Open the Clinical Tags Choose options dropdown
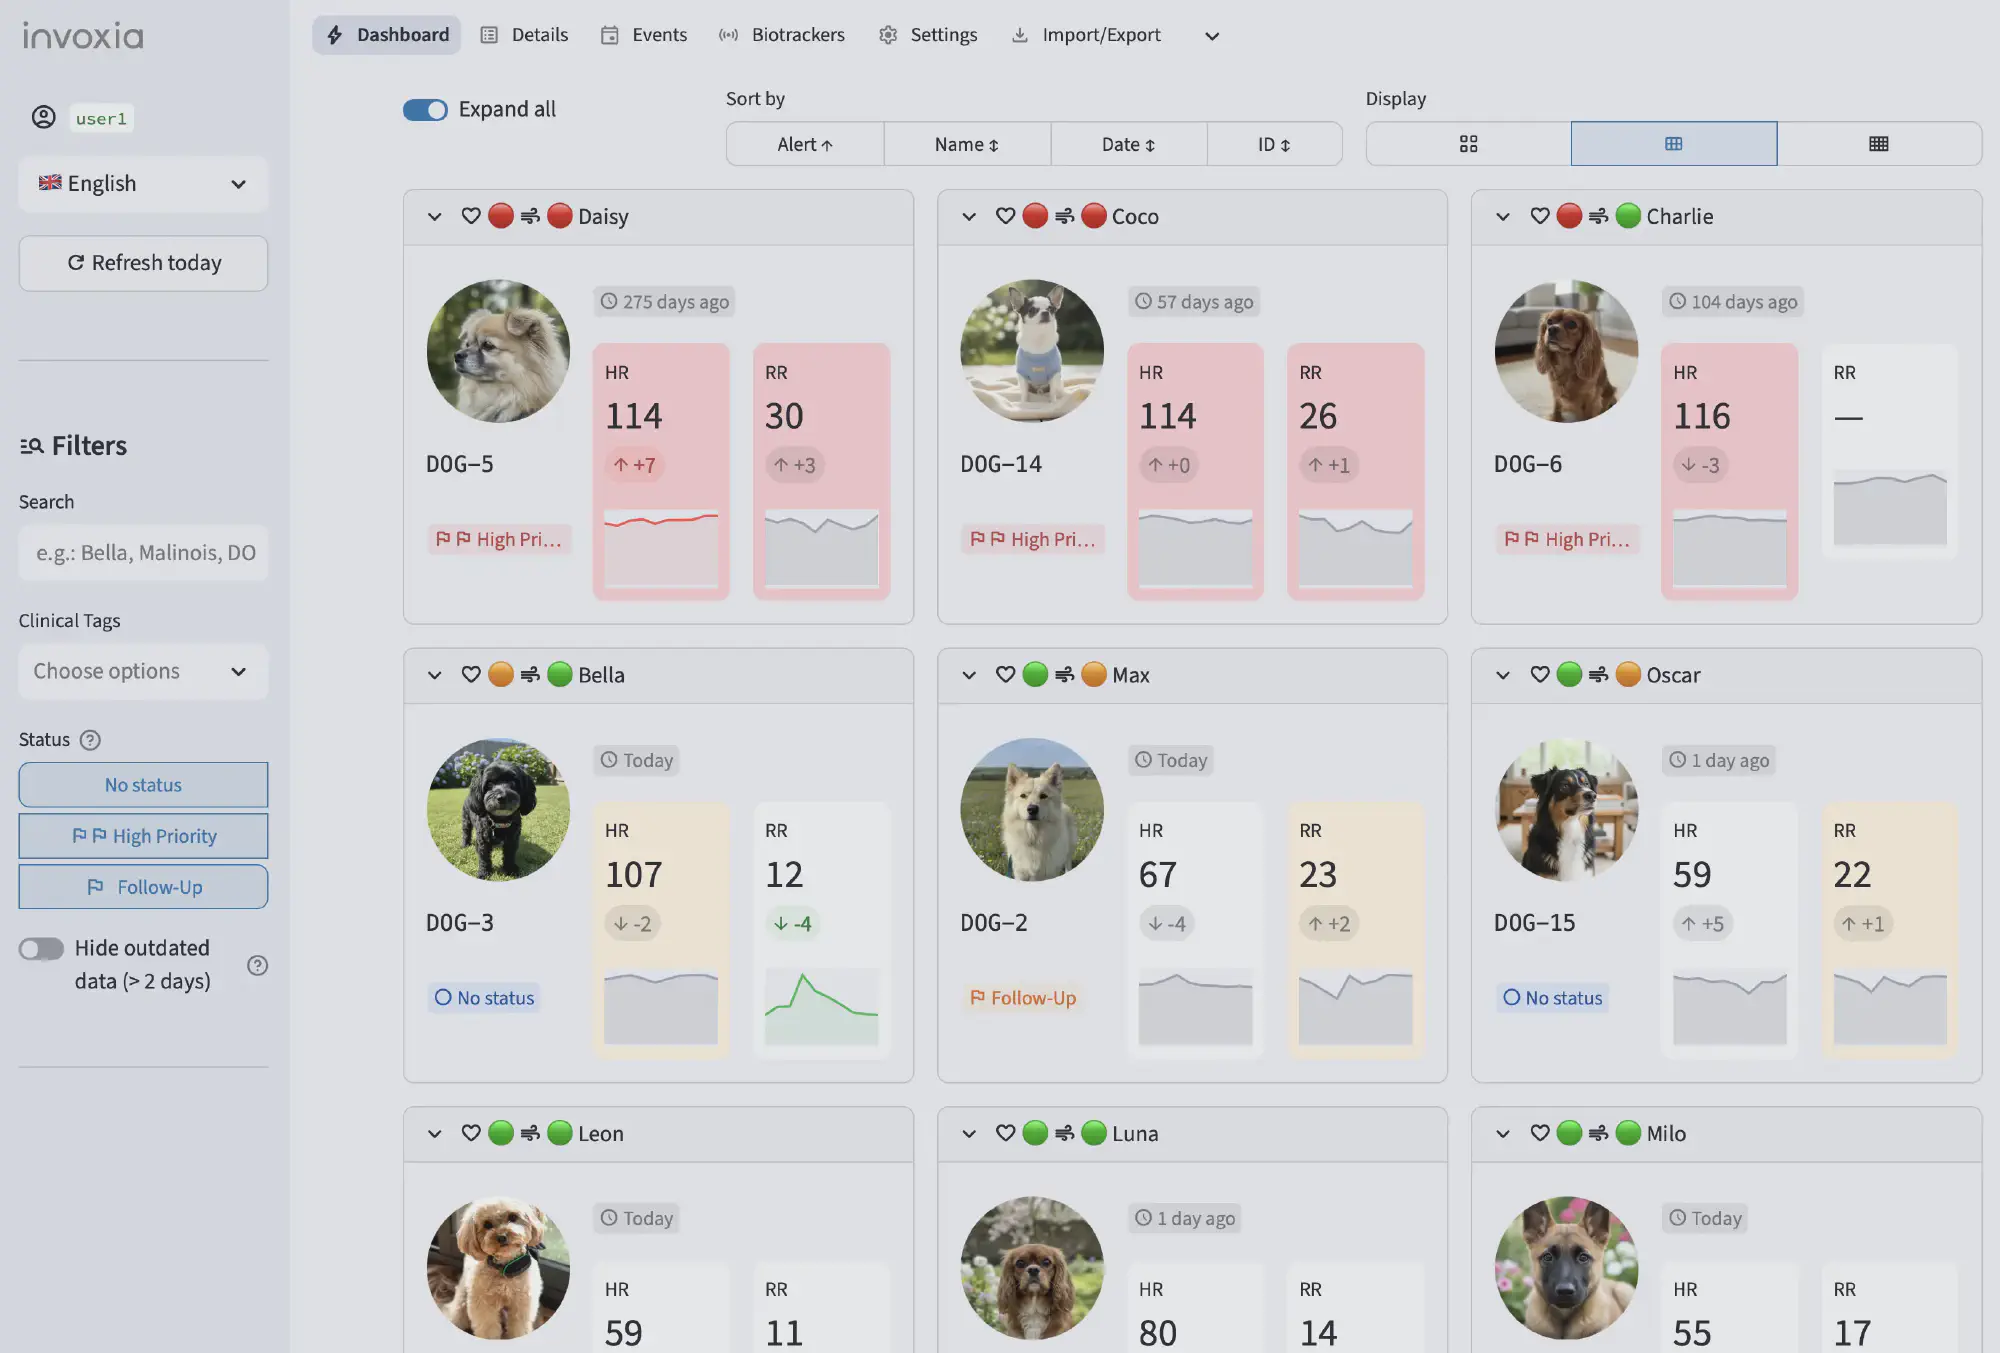 (142, 671)
